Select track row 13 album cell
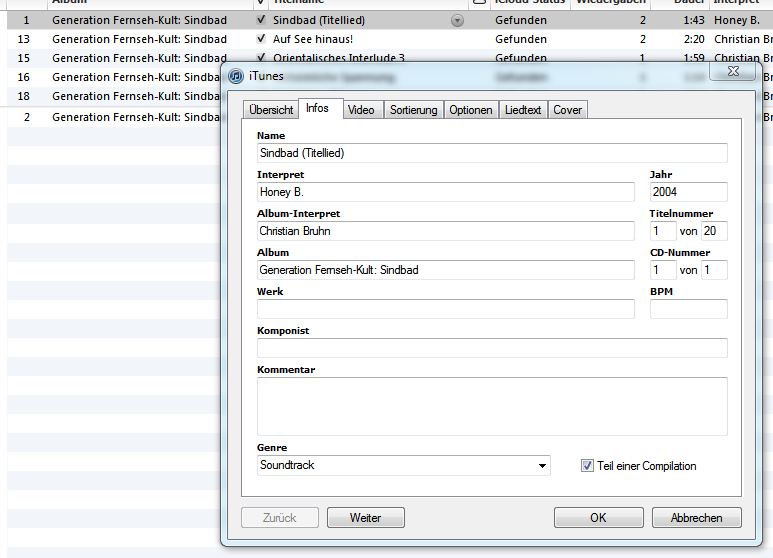The image size is (773, 558). (140, 39)
